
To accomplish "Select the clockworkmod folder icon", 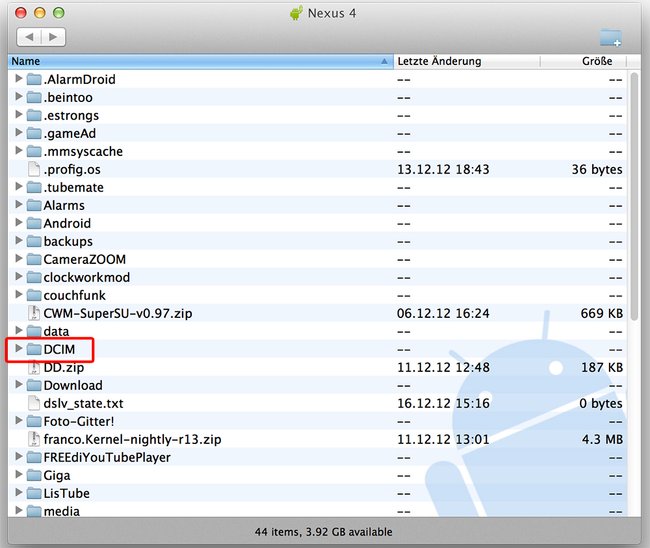I will coord(34,277).
